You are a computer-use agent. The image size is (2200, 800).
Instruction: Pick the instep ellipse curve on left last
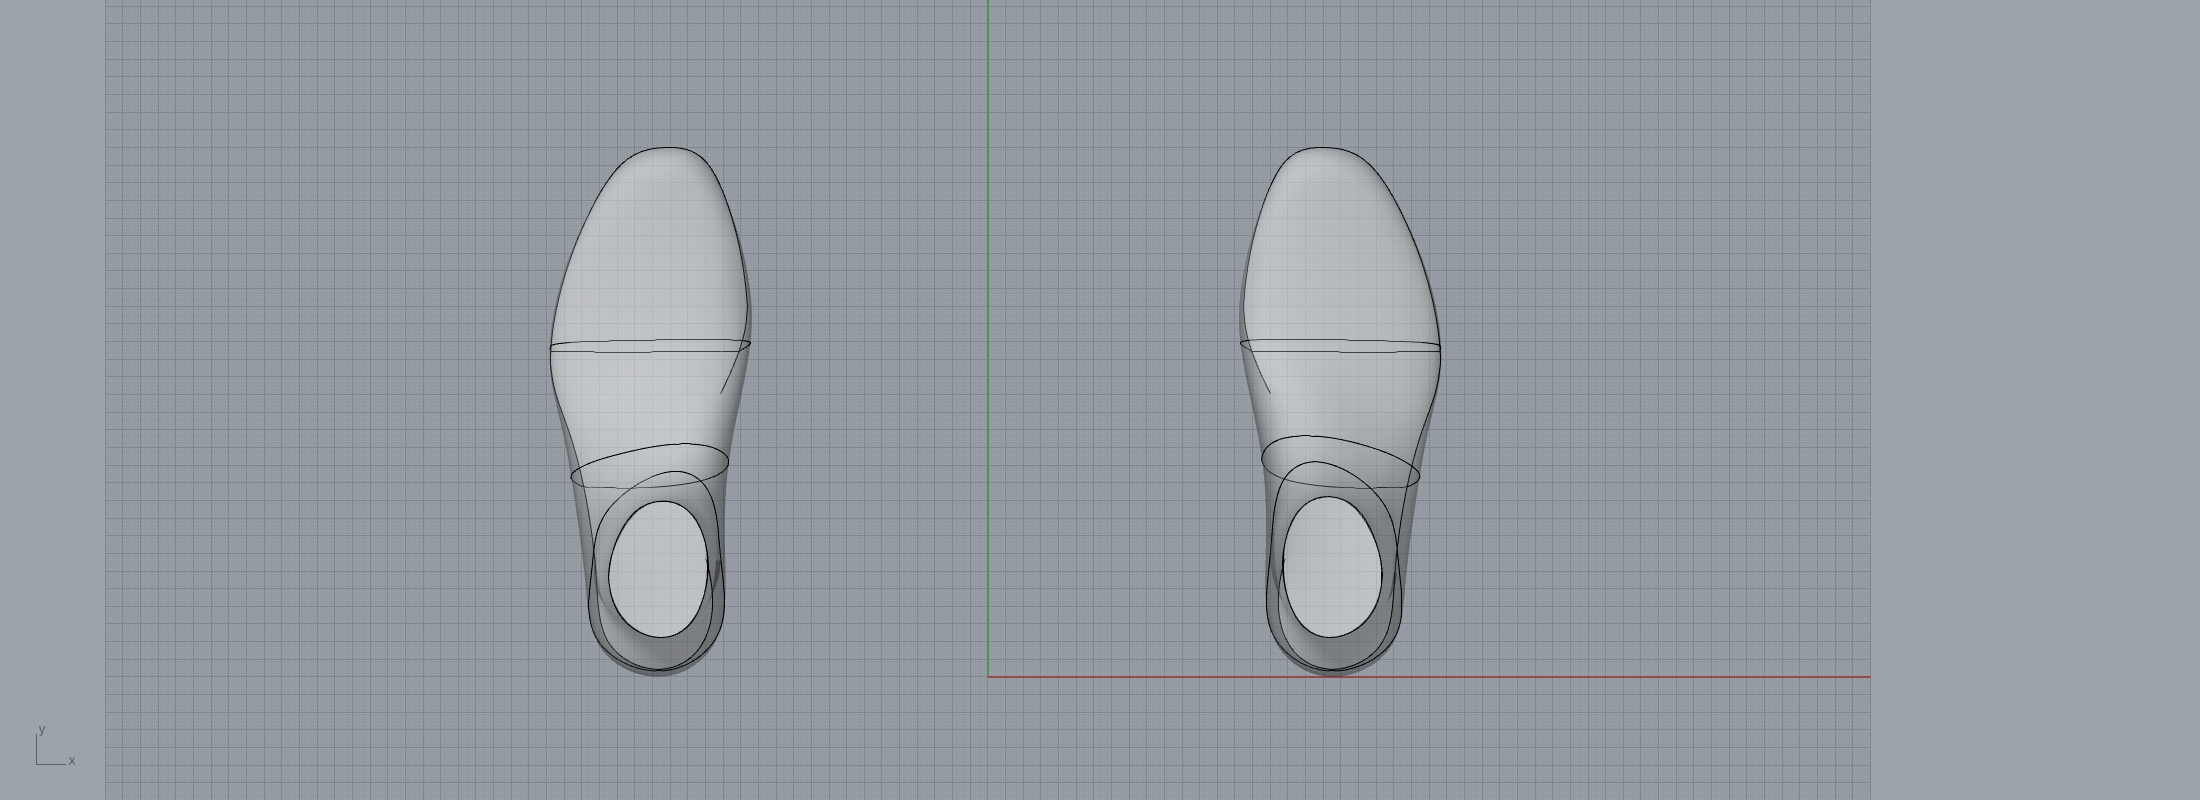(x=650, y=451)
